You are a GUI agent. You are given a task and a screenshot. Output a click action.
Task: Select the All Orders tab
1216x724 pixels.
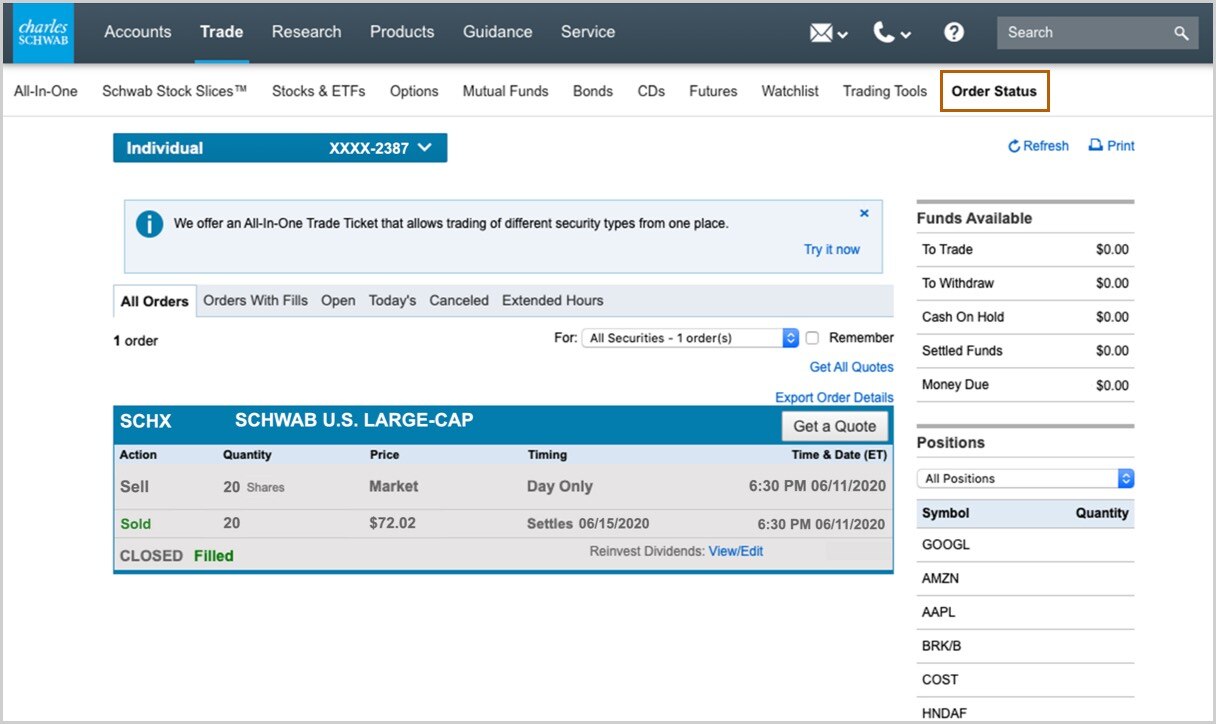point(155,301)
